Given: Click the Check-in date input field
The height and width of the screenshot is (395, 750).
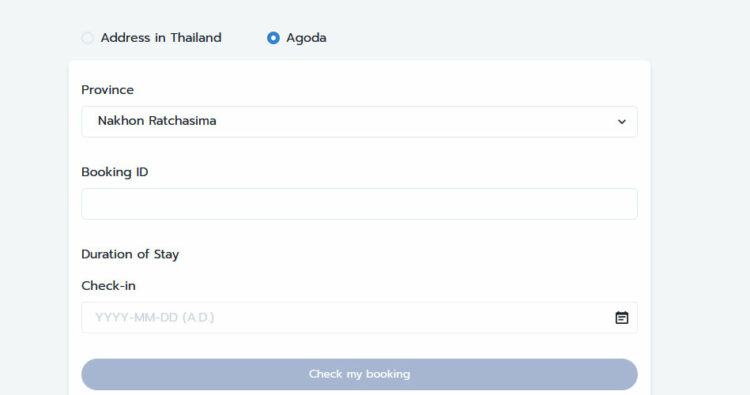Looking at the screenshot, I should pos(359,318).
